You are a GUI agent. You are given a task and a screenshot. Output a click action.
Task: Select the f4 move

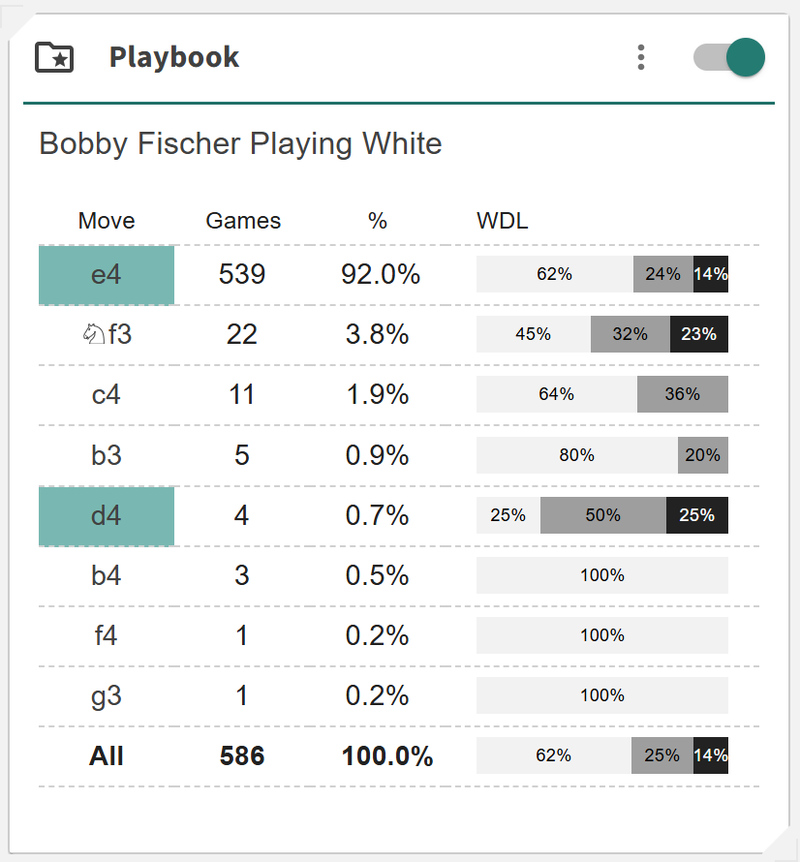106,636
